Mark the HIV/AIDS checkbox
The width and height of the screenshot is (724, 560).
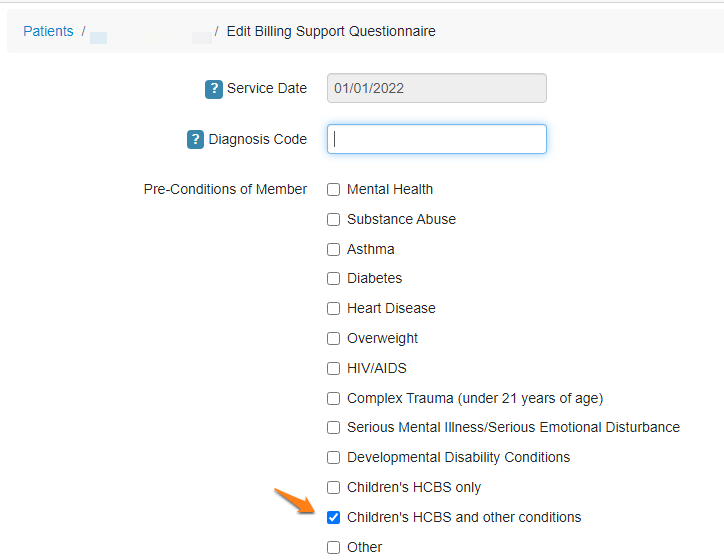coord(333,368)
